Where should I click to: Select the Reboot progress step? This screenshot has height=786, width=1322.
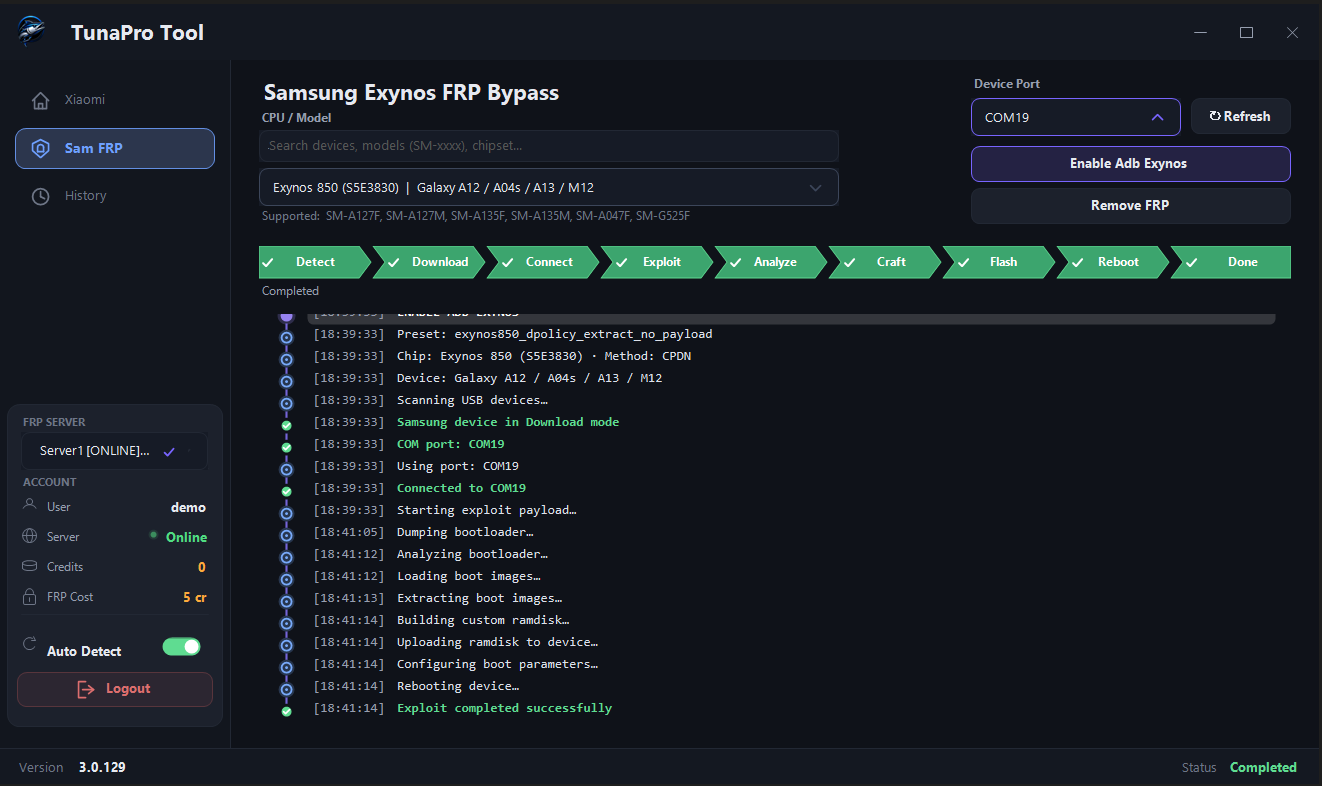tap(1113, 262)
